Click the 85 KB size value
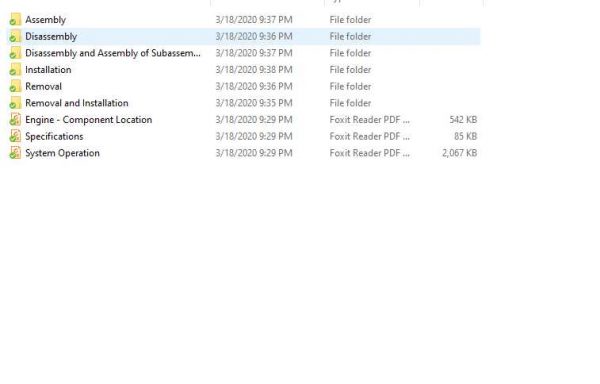 click(x=465, y=136)
